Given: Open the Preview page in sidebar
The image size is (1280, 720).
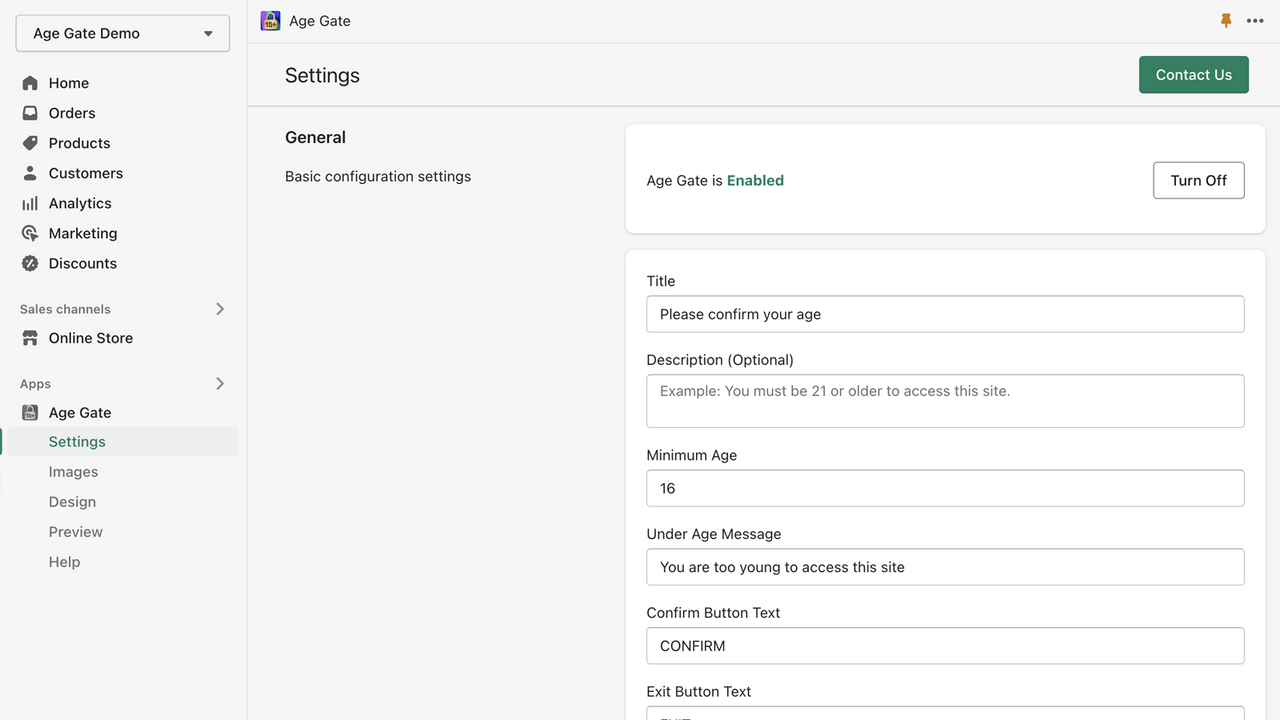Looking at the screenshot, I should 75,532.
